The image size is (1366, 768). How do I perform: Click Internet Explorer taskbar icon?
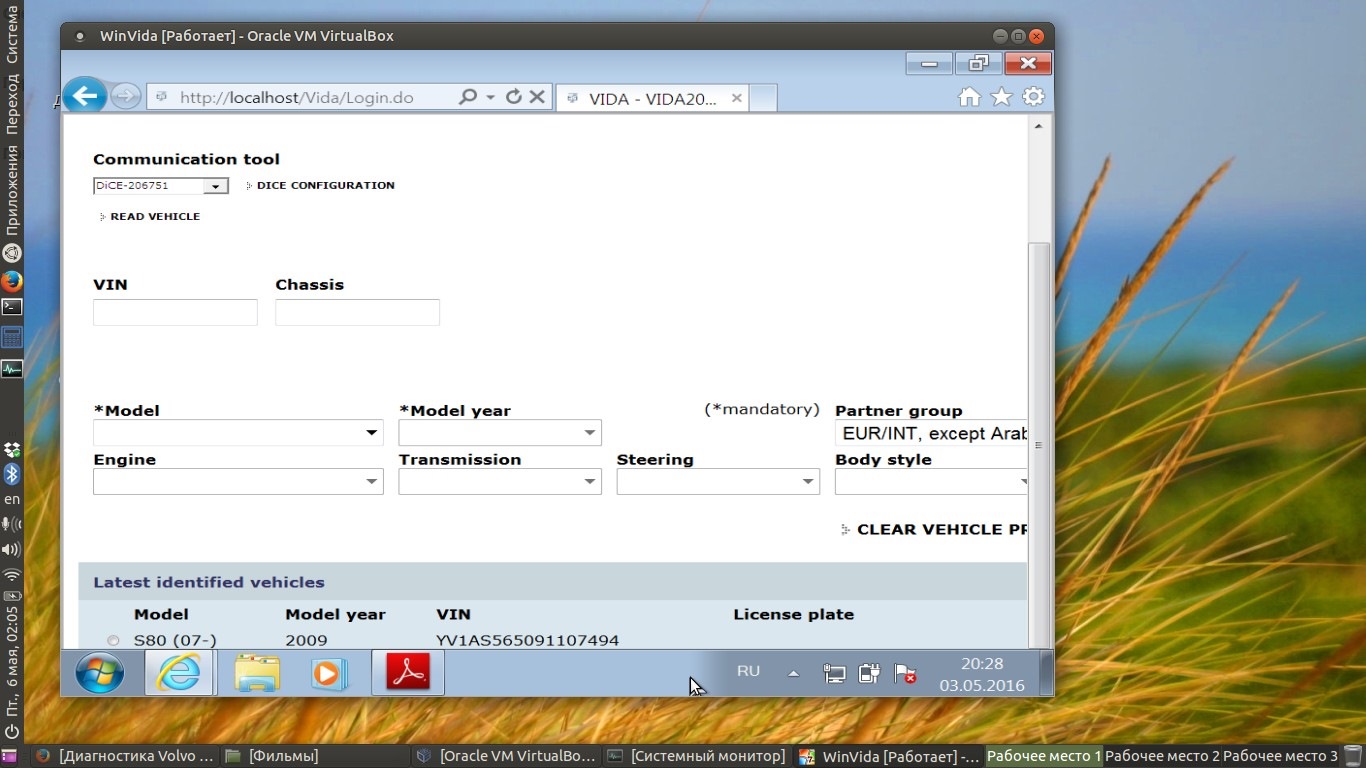pos(178,673)
